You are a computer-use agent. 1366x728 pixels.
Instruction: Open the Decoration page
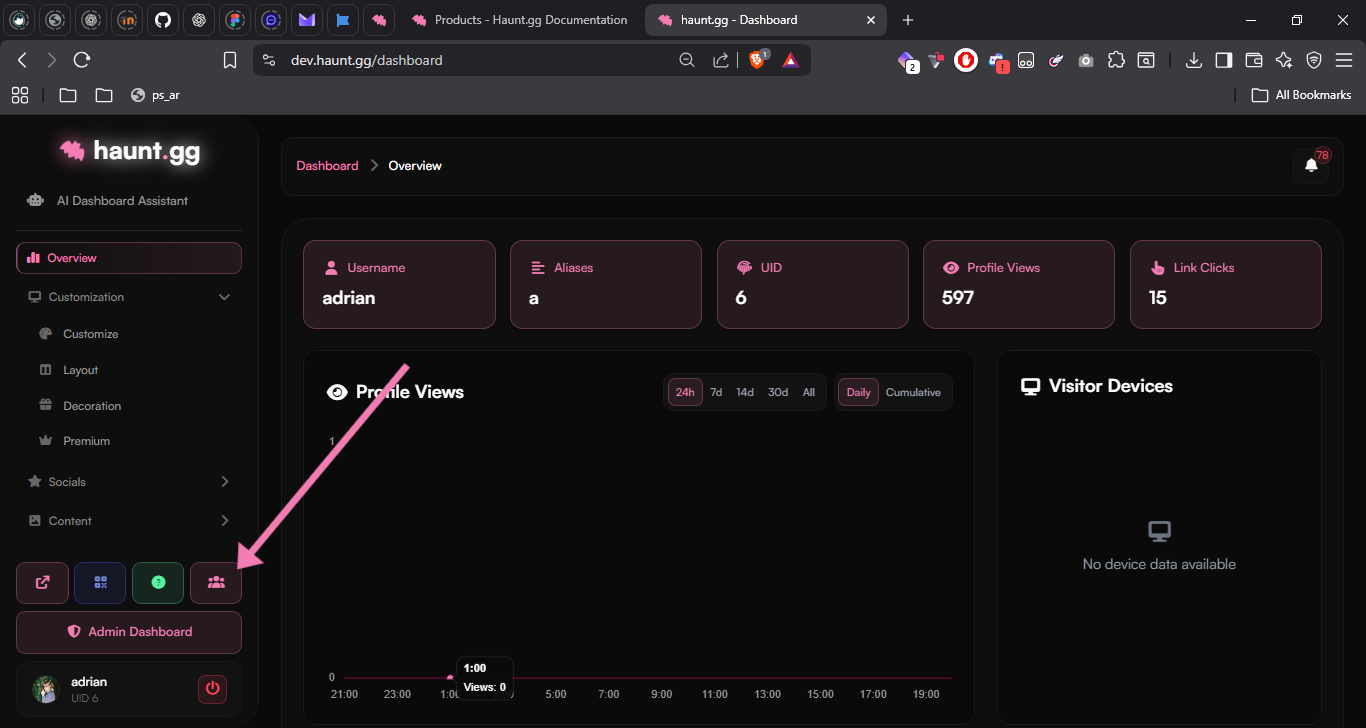(x=92, y=406)
